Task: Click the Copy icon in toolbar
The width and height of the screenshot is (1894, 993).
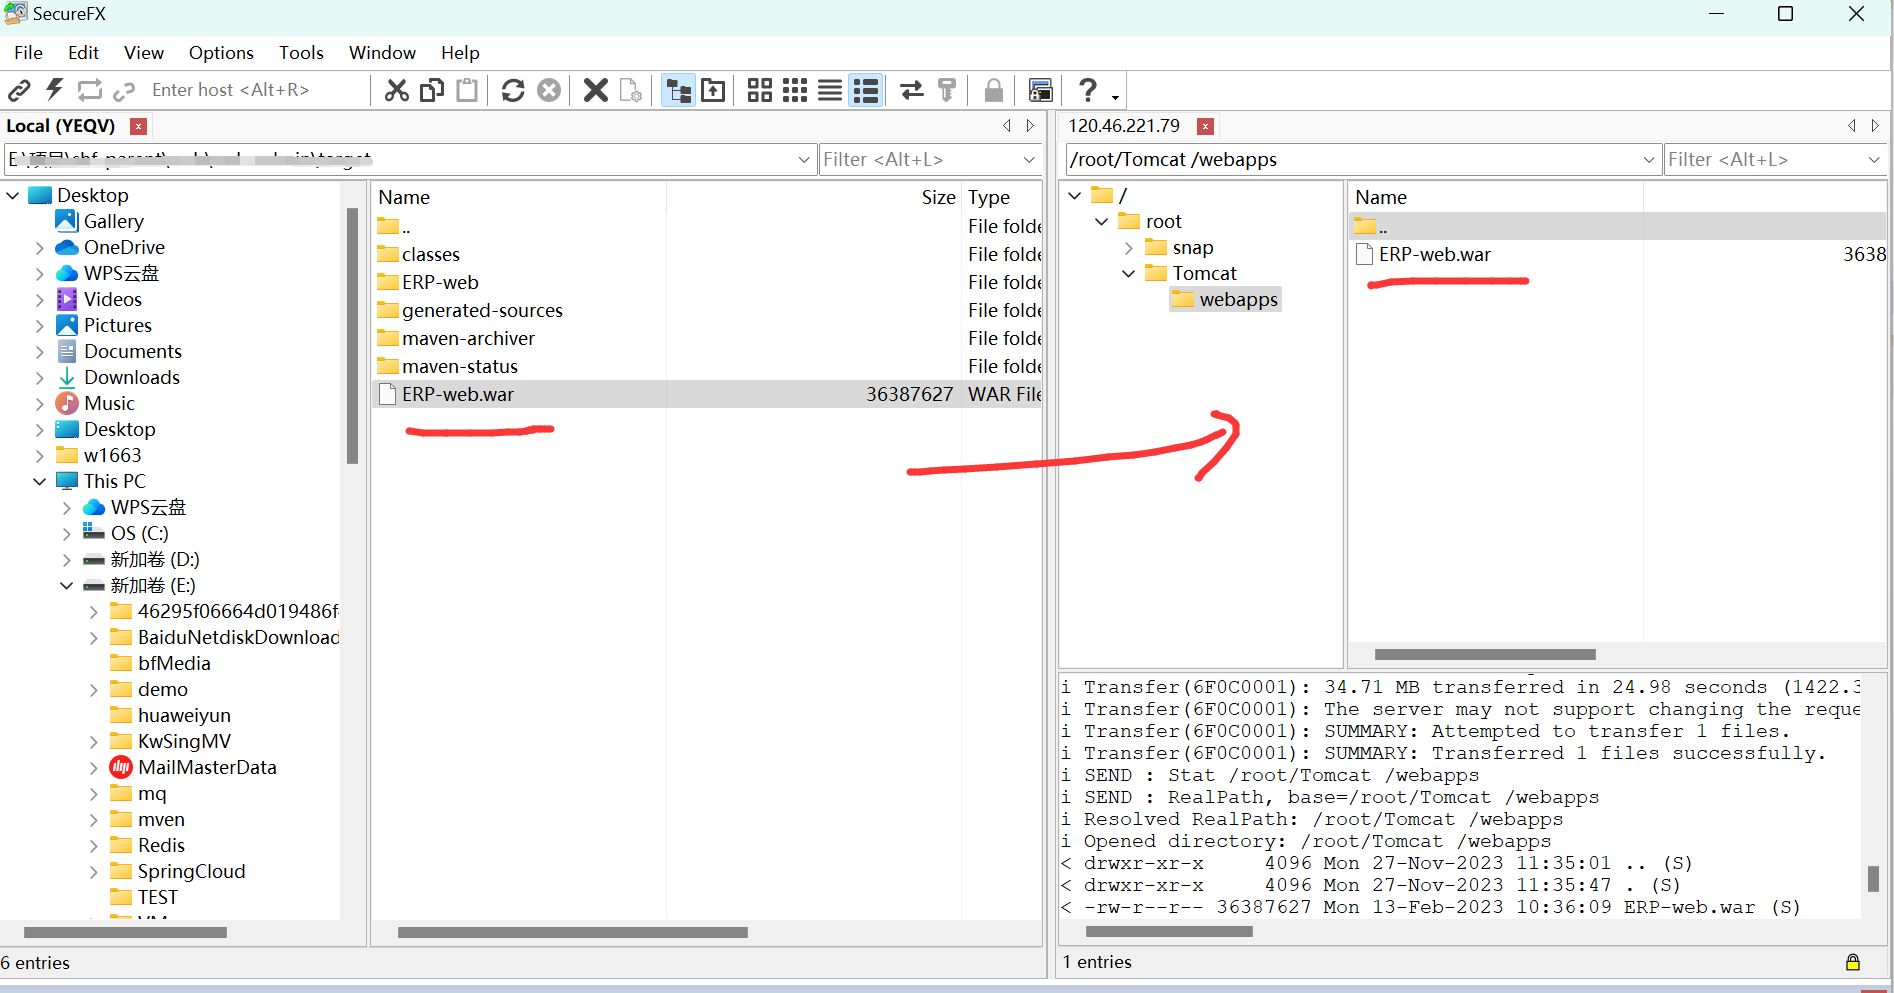Action: (432, 90)
